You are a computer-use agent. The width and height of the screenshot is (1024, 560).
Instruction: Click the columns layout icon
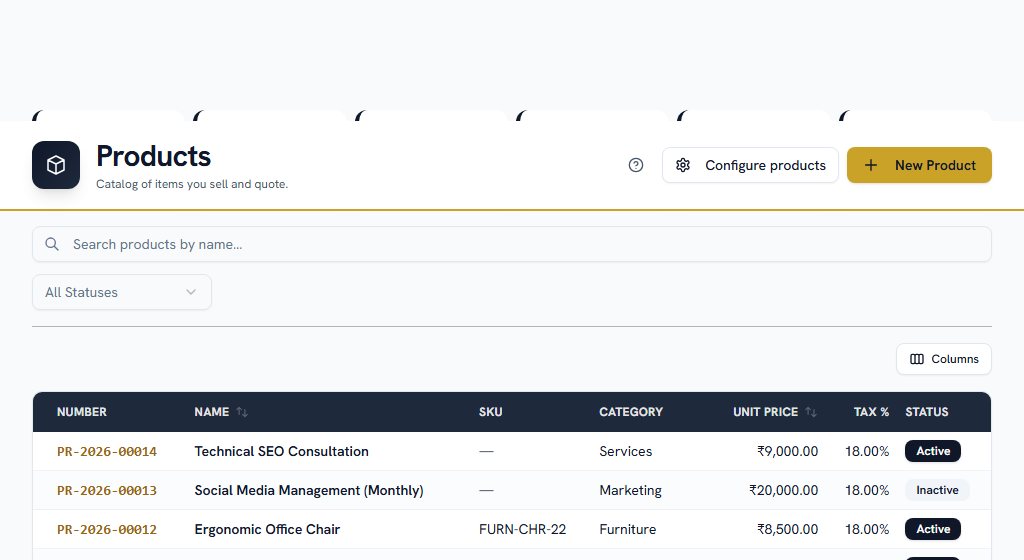(x=917, y=359)
